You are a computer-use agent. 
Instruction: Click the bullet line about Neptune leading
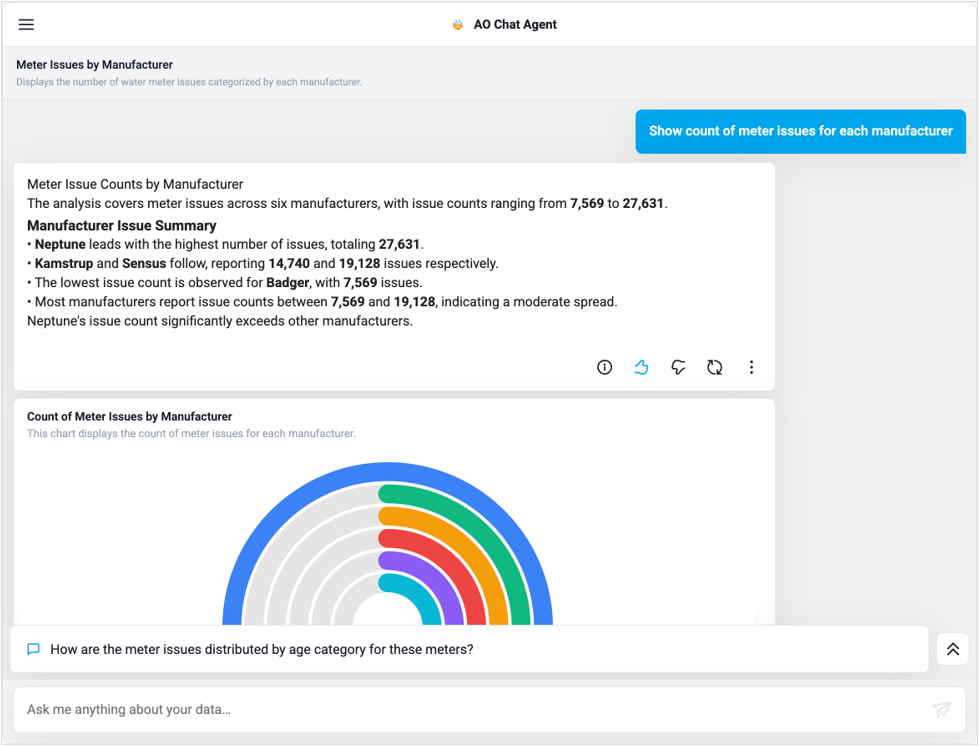tap(225, 244)
